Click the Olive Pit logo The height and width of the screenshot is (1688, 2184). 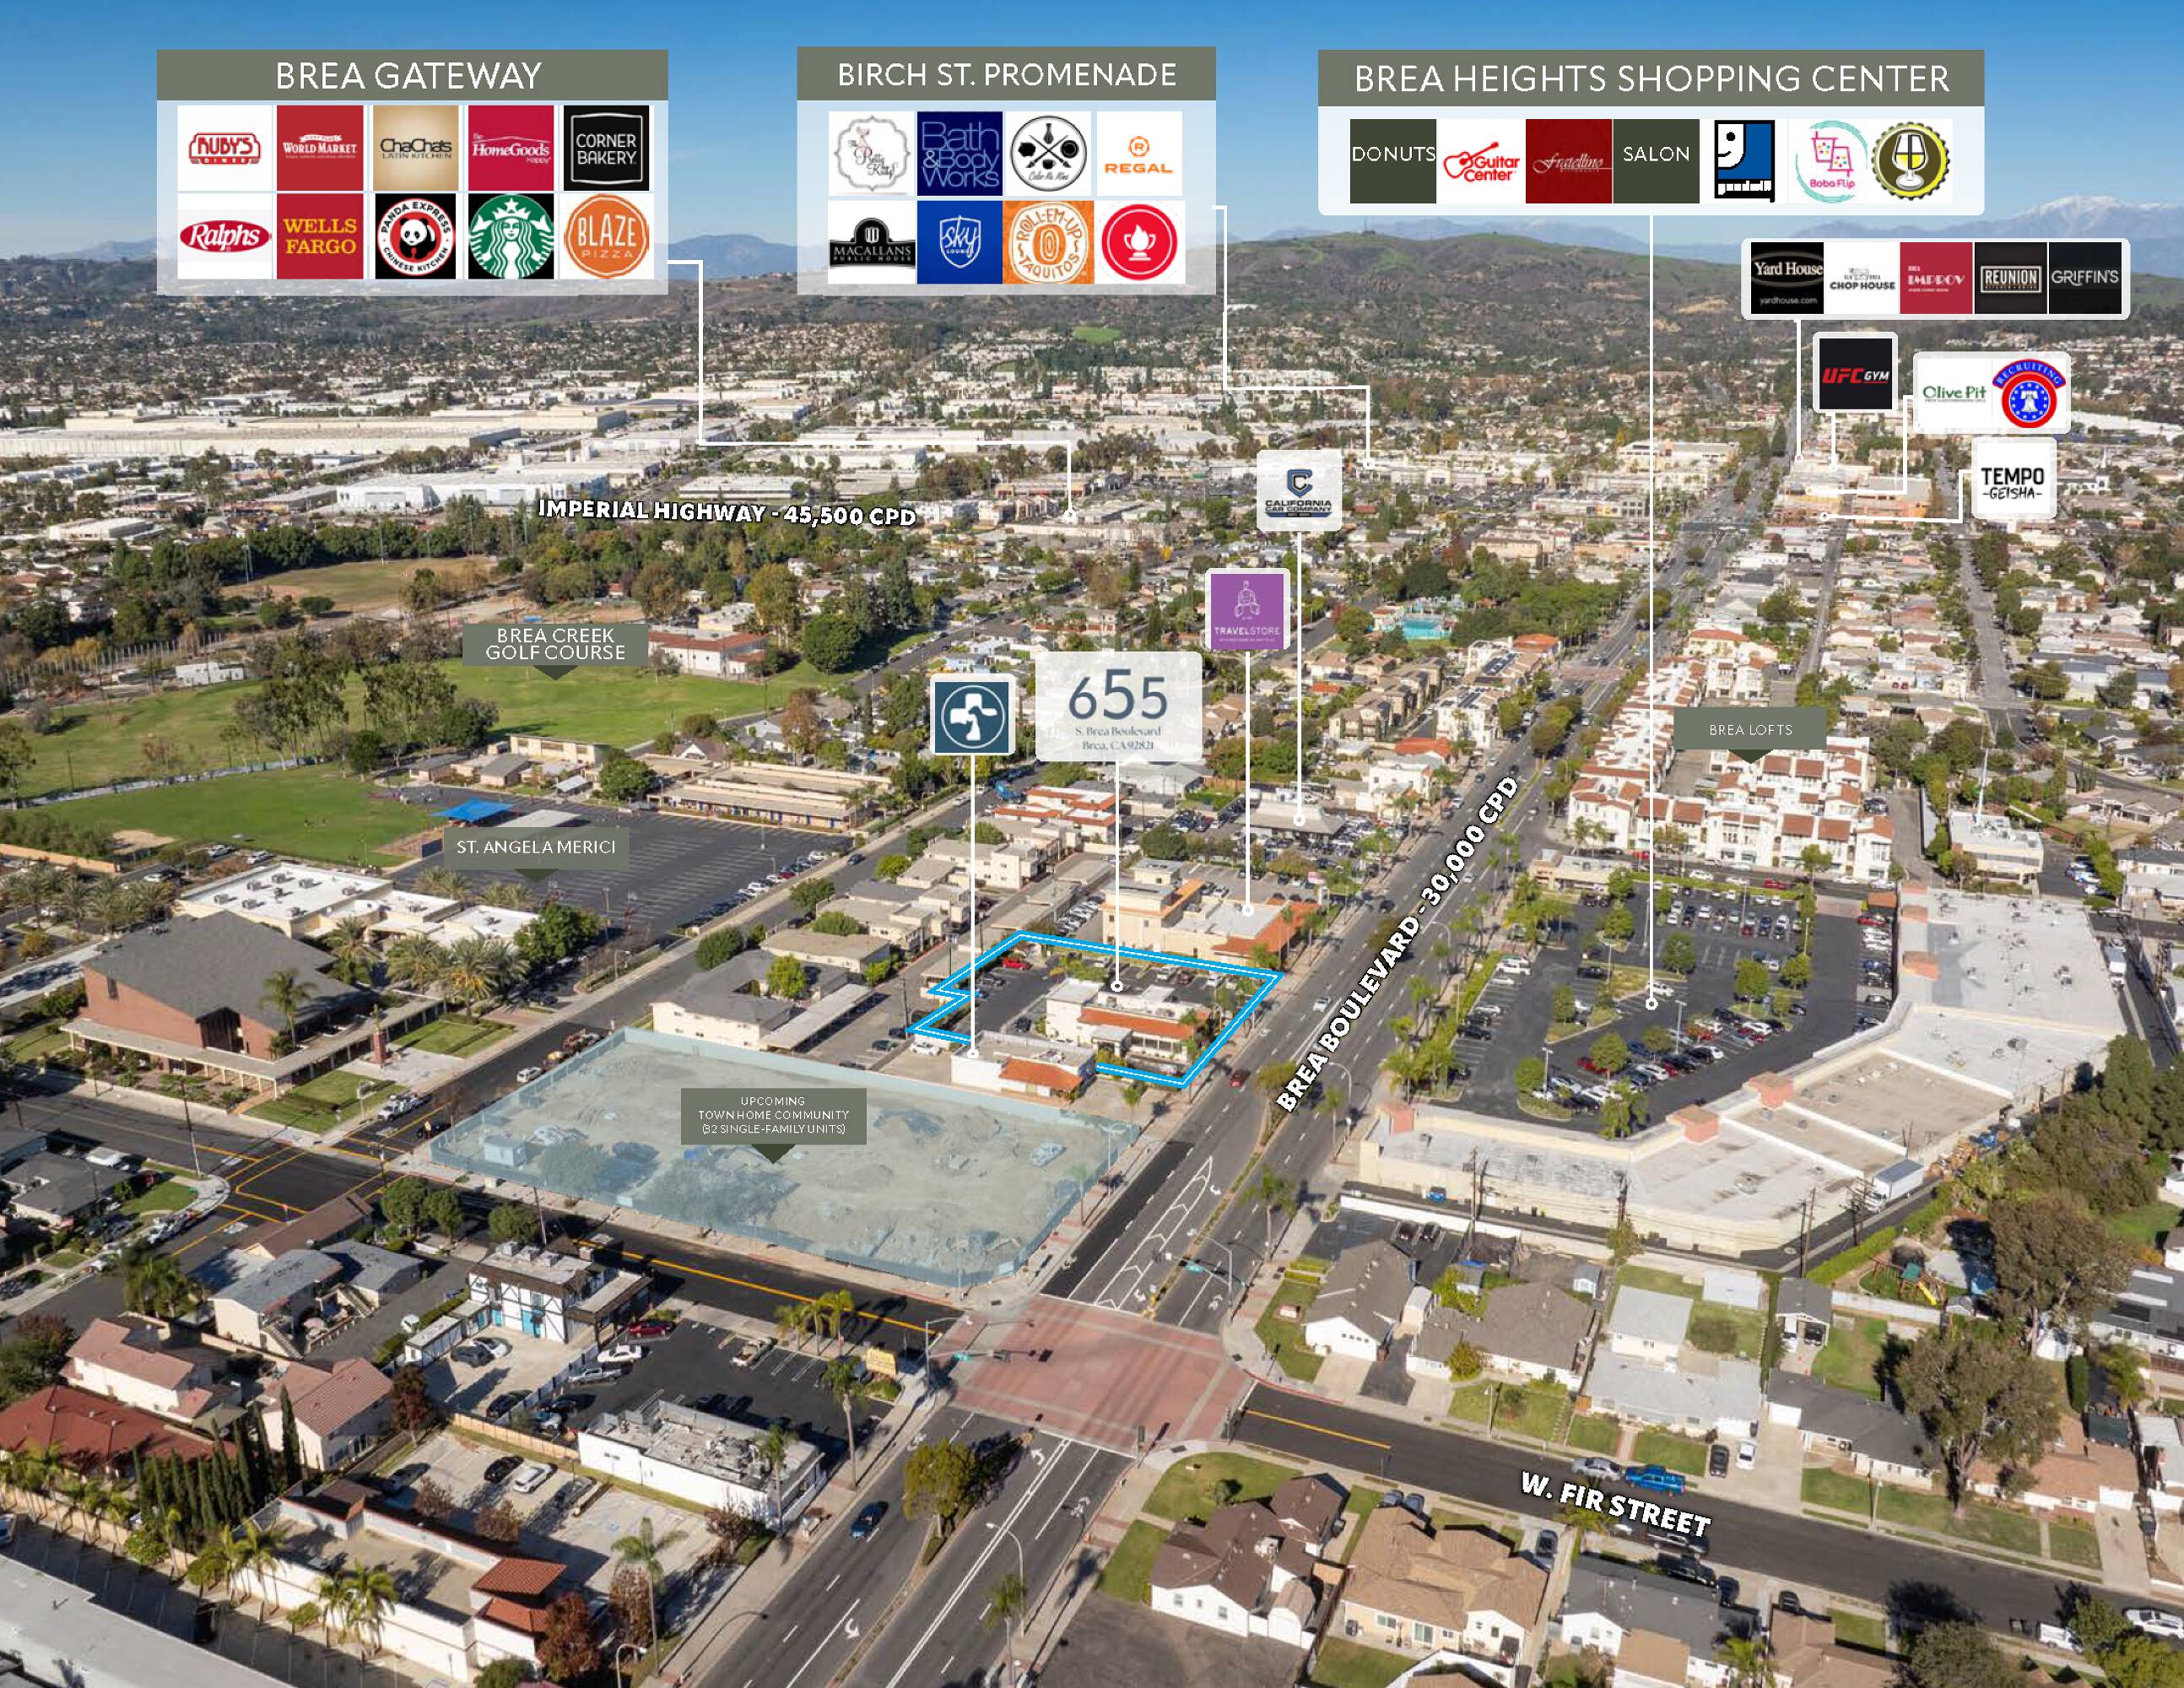pos(1954,393)
